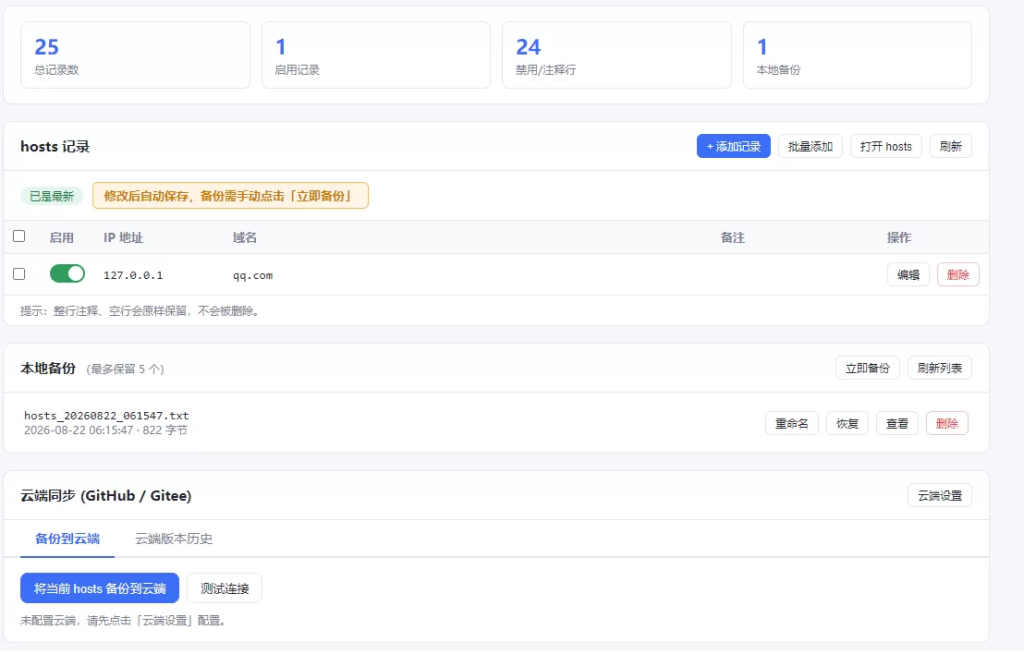Viewport: 1024px width, 654px height.
Task: Toggle the enable switch for qq.com
Action: coord(67,274)
